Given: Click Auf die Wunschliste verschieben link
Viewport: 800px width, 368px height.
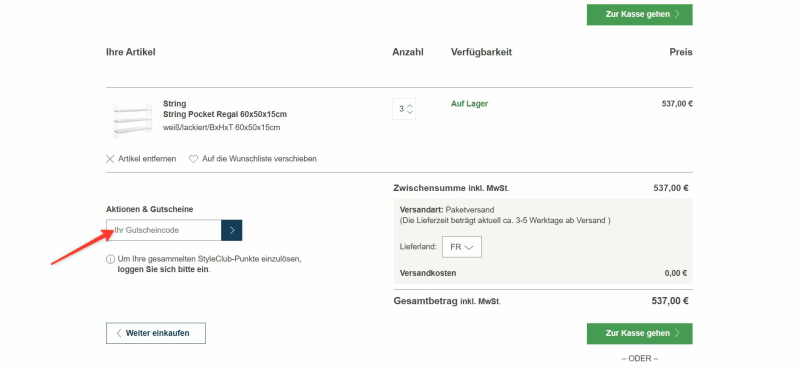Looking at the screenshot, I should [x=259, y=159].
